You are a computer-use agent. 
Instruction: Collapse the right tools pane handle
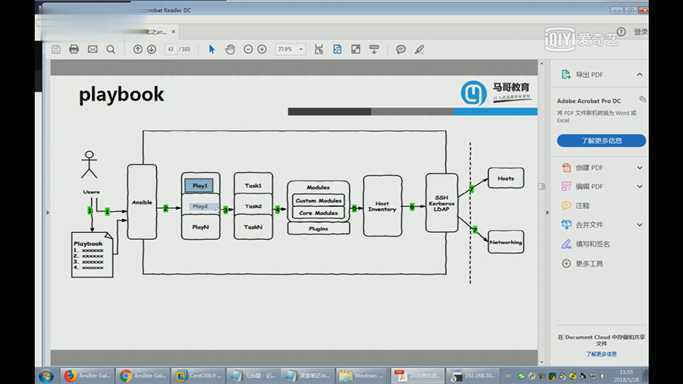pos(547,212)
